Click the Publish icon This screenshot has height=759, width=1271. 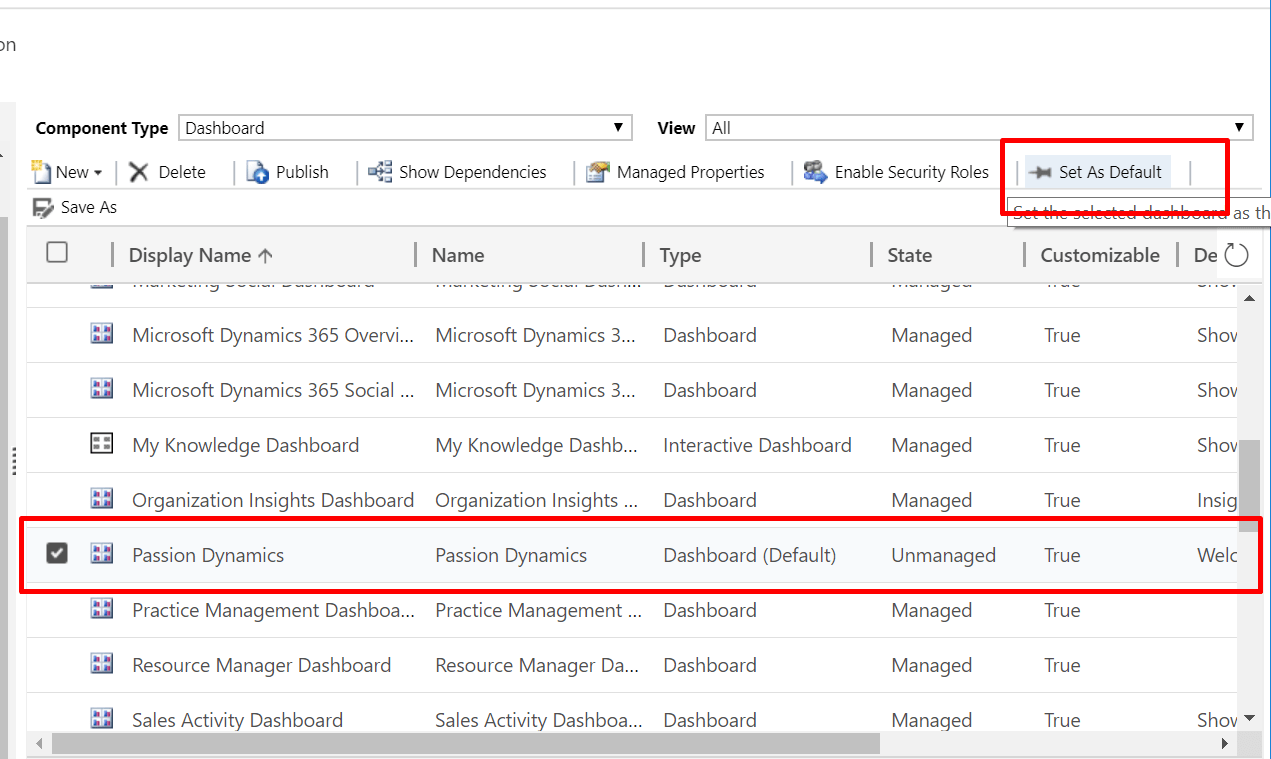258,172
